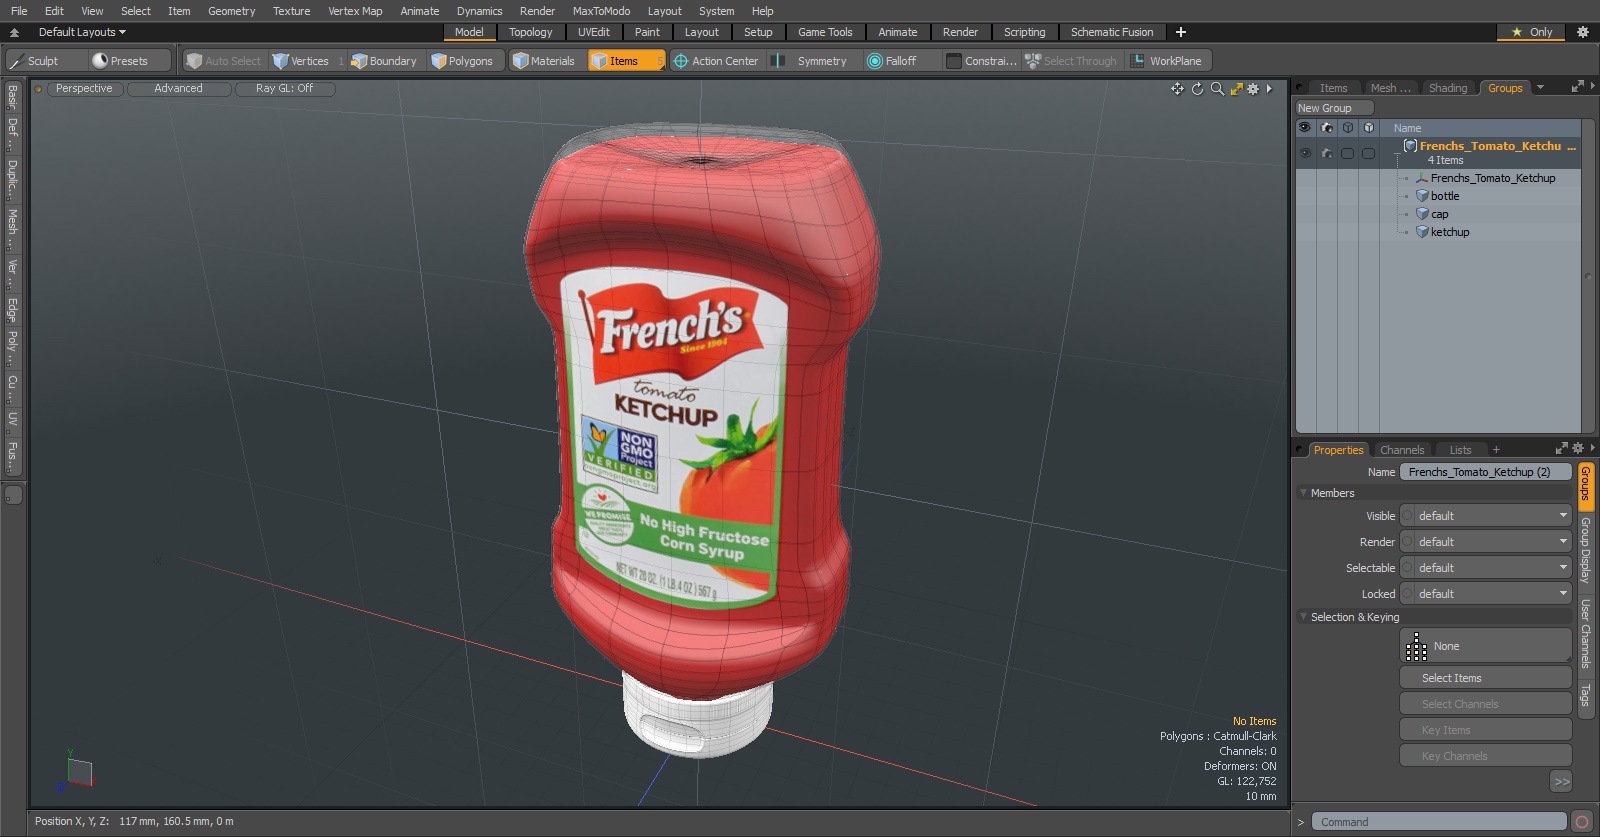Activate the Sculpt tool

[46, 61]
